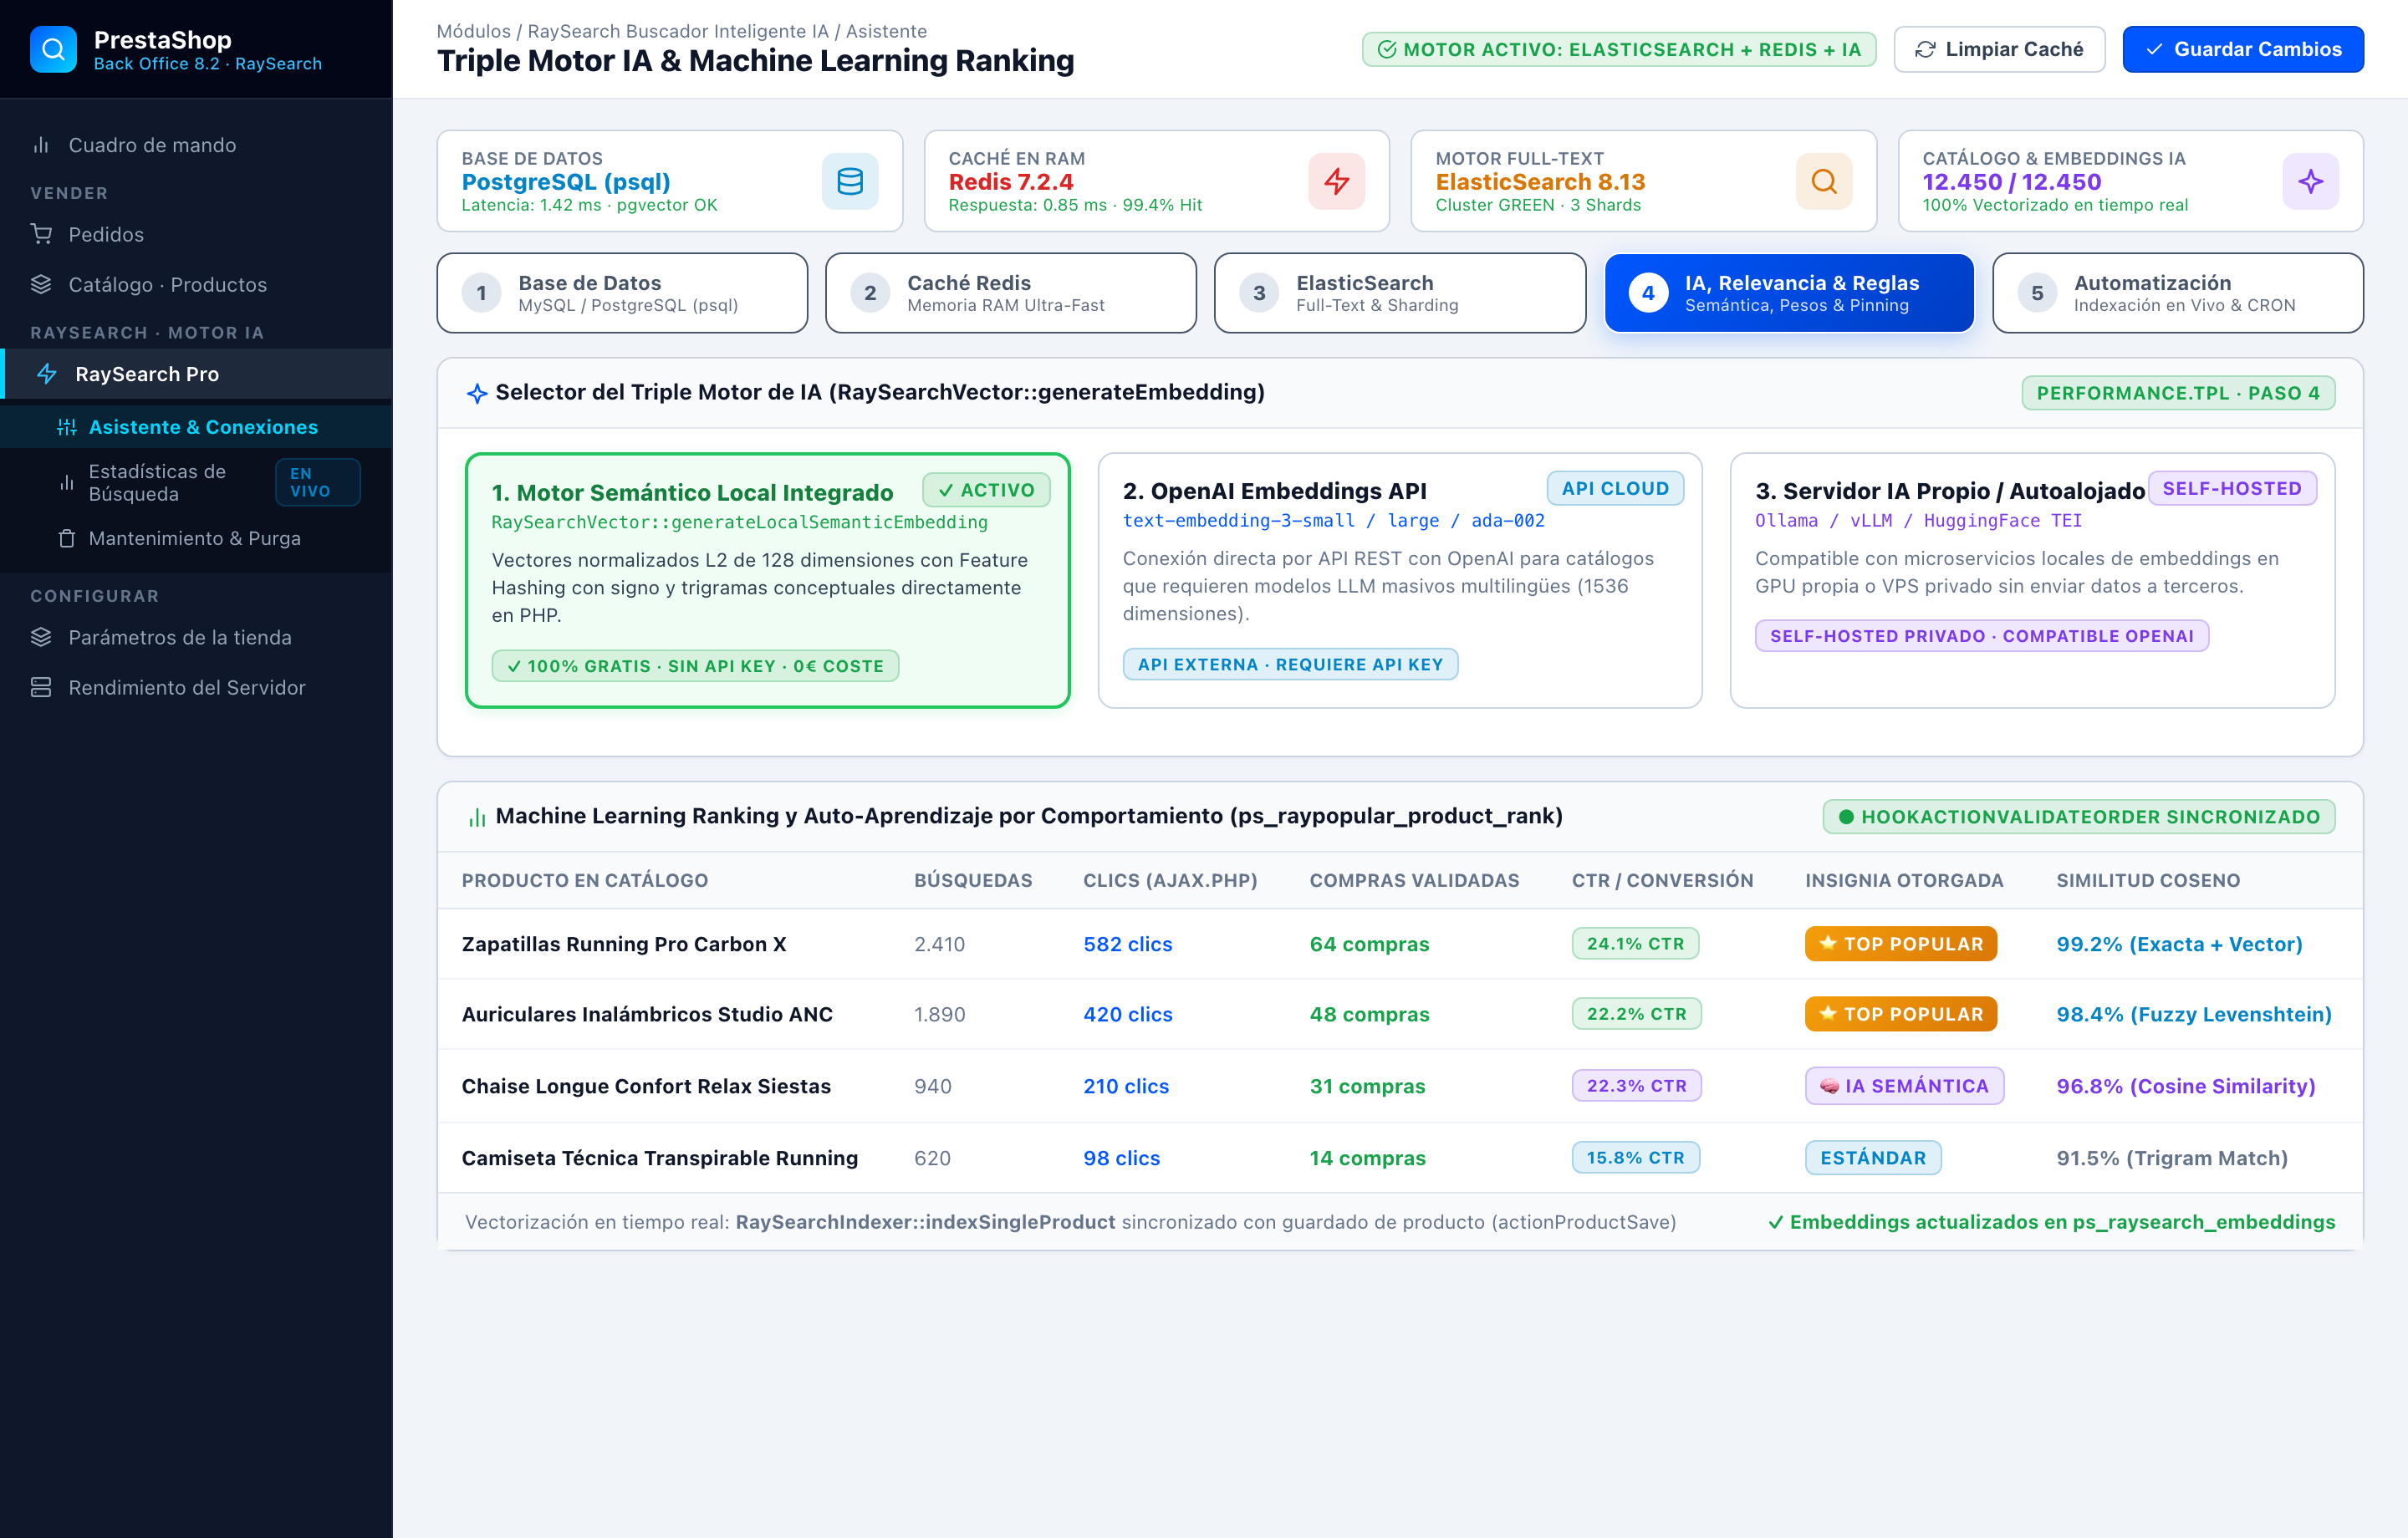The height and width of the screenshot is (1538, 2408).
Task: Open Estadísticas de Búsqueda menu item
Action: [196, 482]
